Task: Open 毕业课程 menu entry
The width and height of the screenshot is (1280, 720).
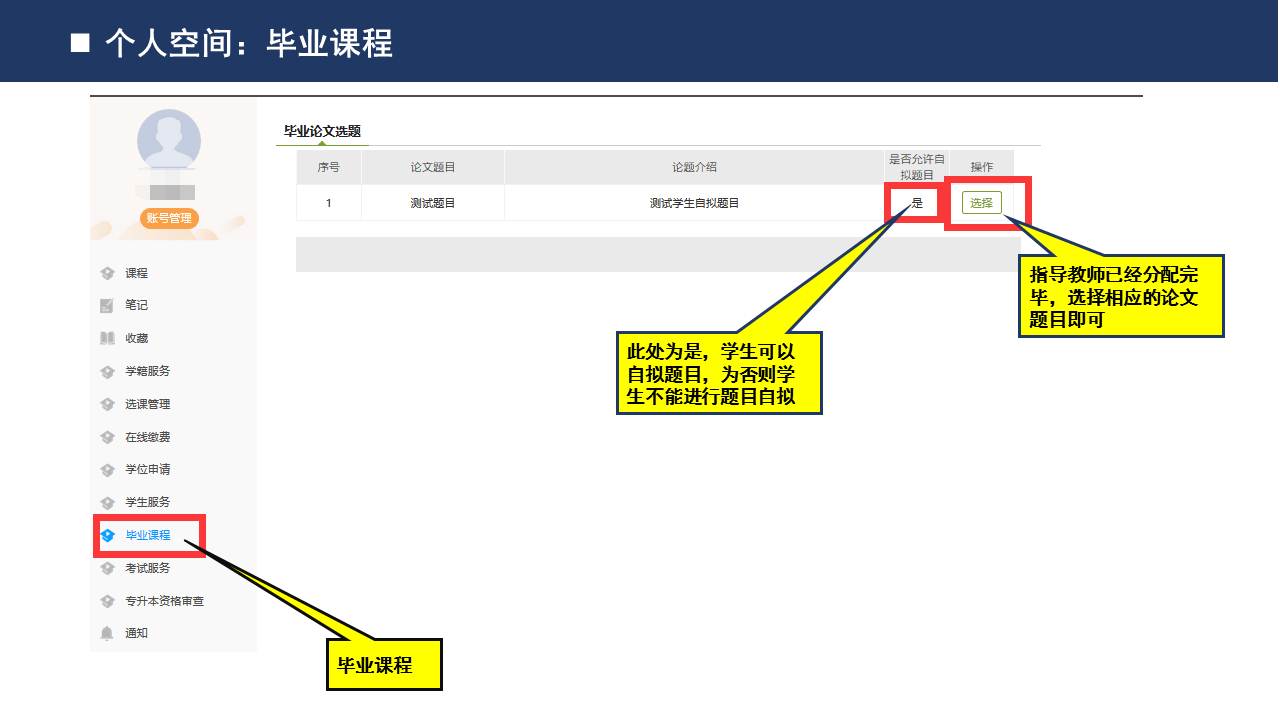Action: click(147, 535)
